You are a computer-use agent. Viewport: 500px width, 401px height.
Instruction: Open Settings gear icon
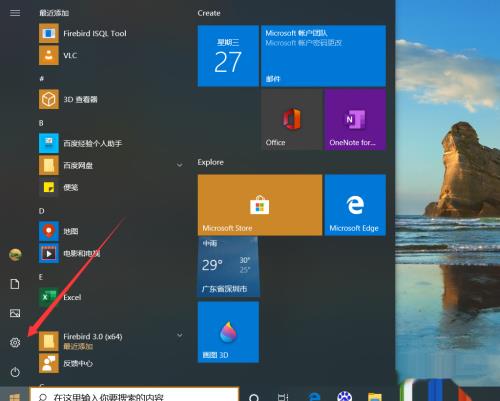(15, 342)
